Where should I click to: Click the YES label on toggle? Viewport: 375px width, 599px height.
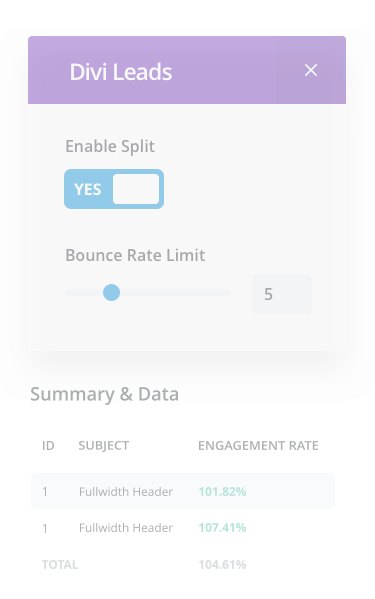coord(88,189)
